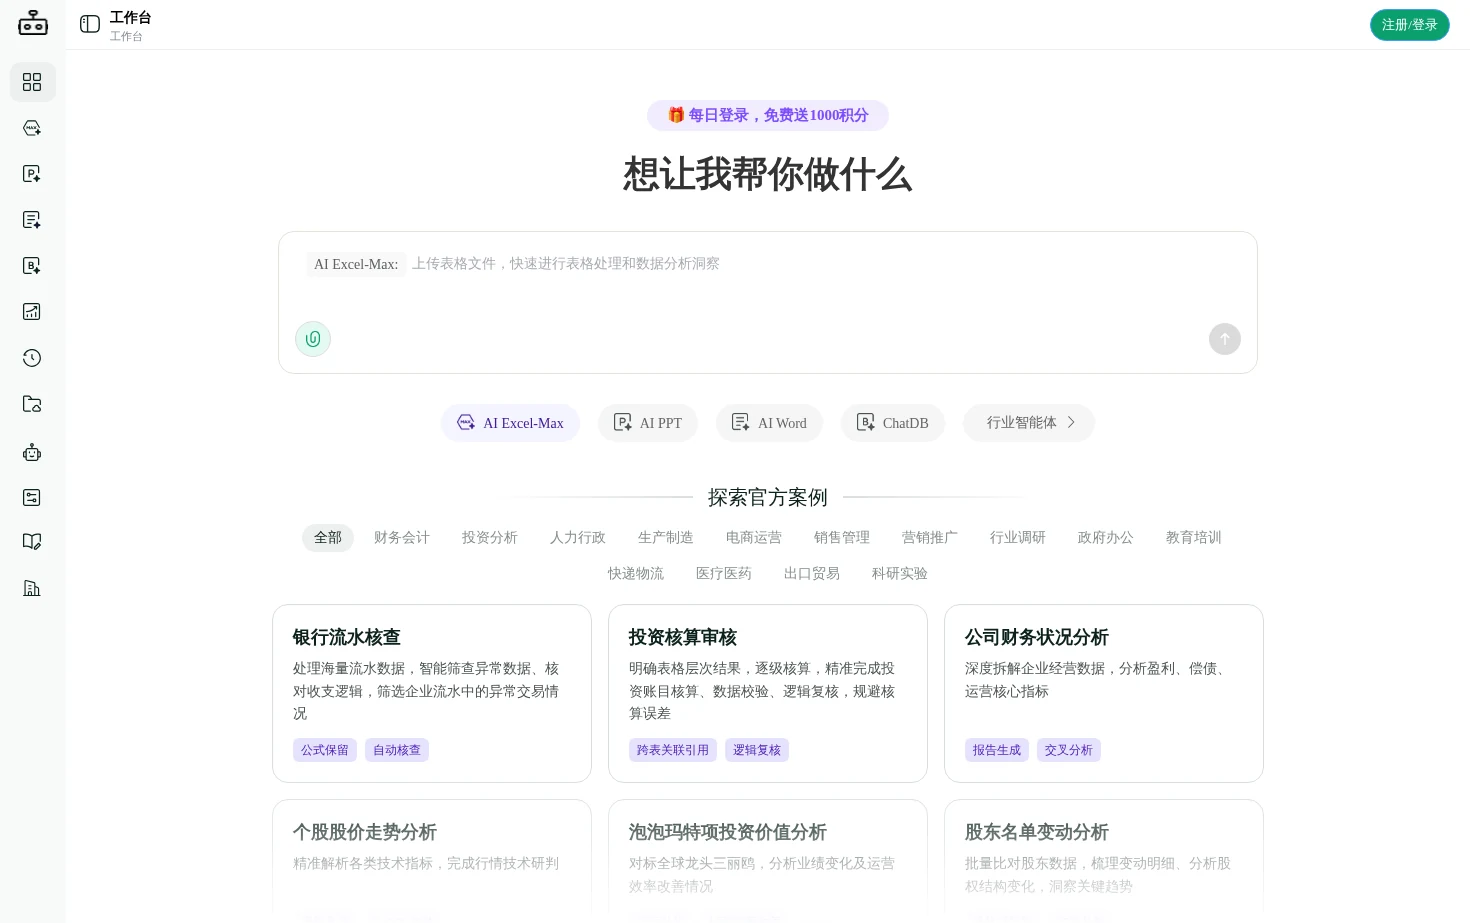Expand the 行业智能体 options
The width and height of the screenshot is (1470, 923).
coord(1029,423)
